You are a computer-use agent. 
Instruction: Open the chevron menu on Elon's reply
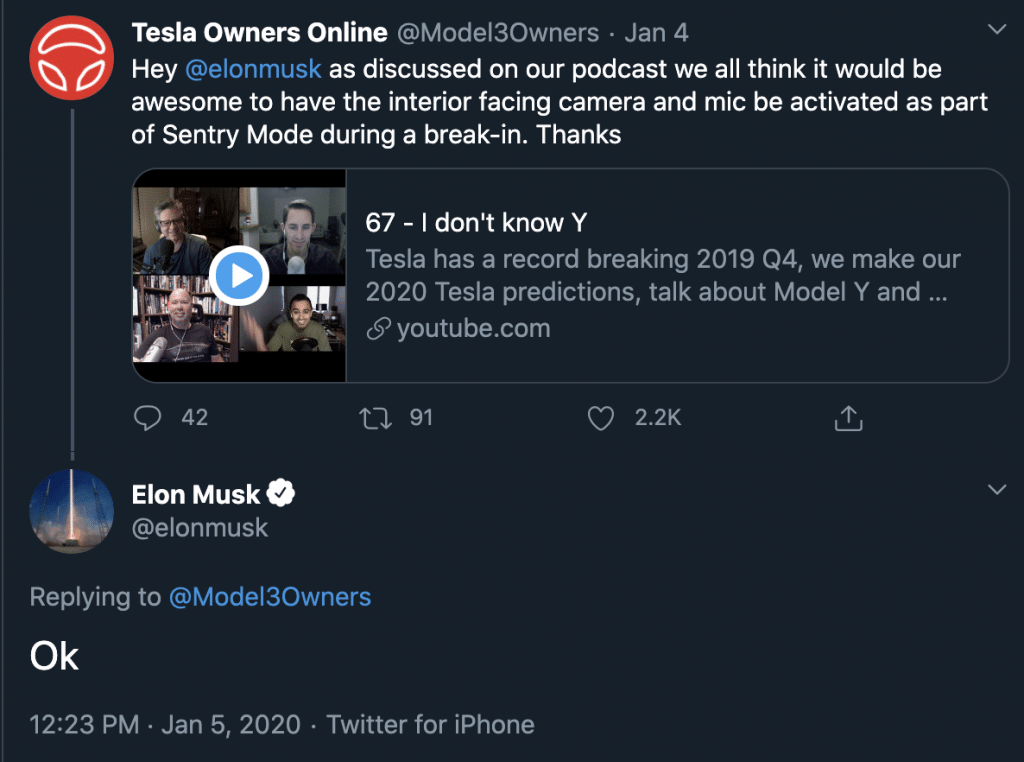click(996, 489)
